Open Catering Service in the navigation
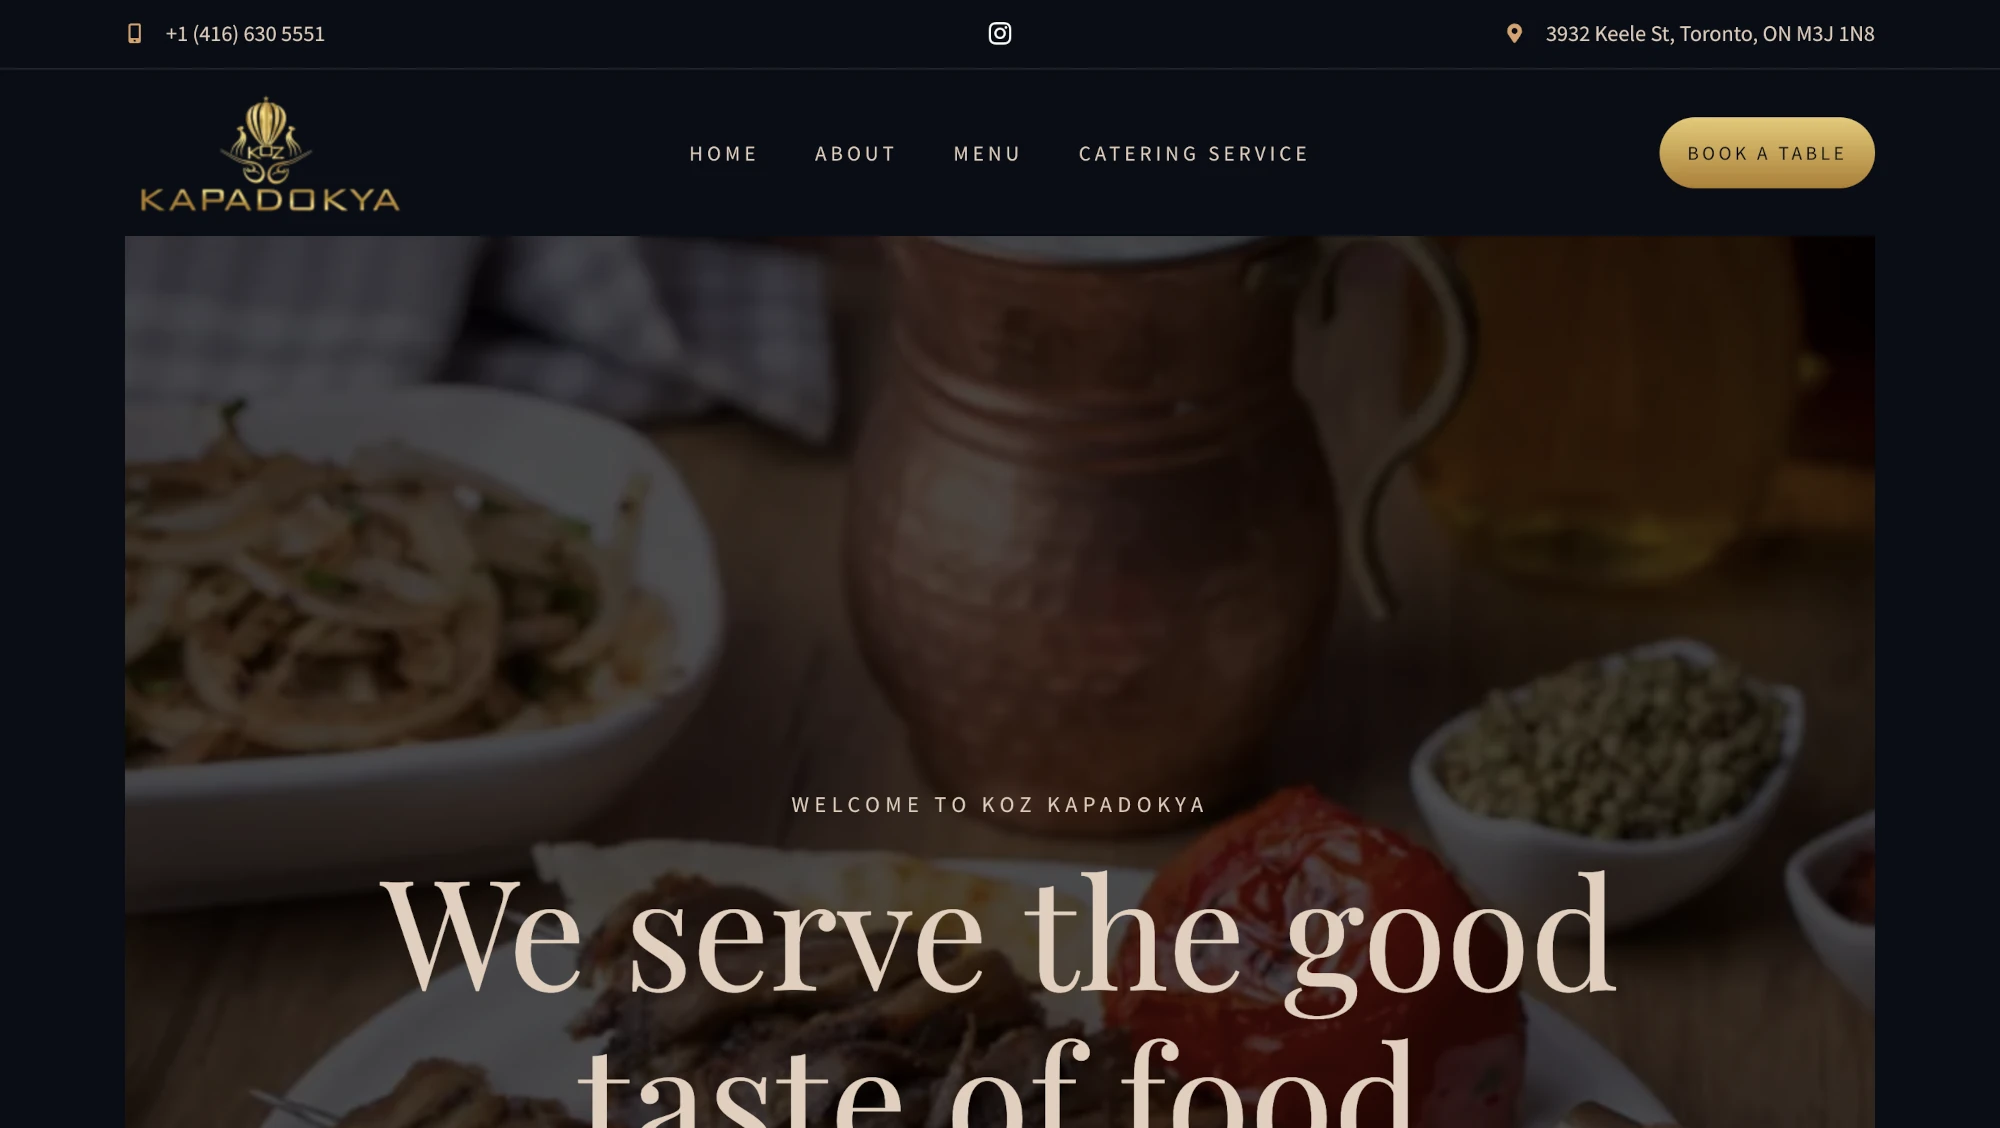 pos(1193,153)
